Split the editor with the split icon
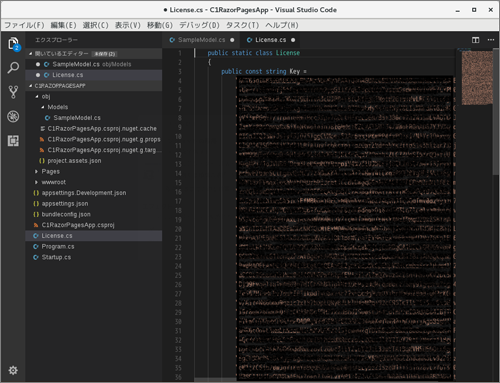Image resolution: width=500 pixels, height=383 pixels. coord(475,40)
